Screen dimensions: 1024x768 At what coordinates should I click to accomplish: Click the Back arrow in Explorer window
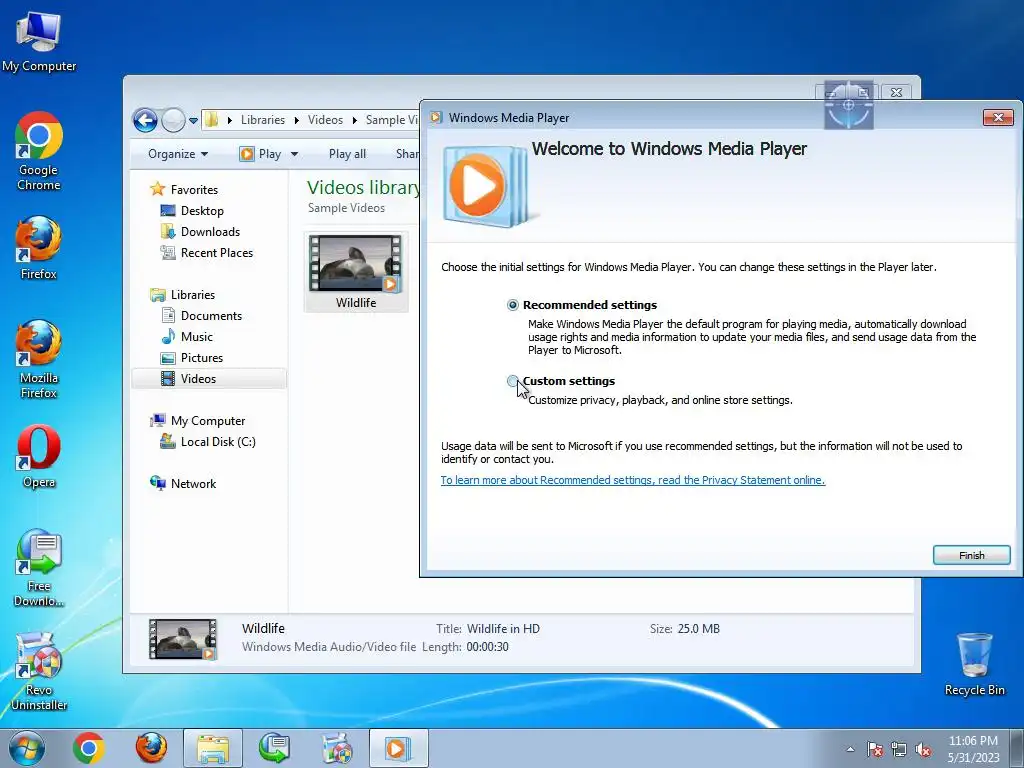[x=145, y=120]
